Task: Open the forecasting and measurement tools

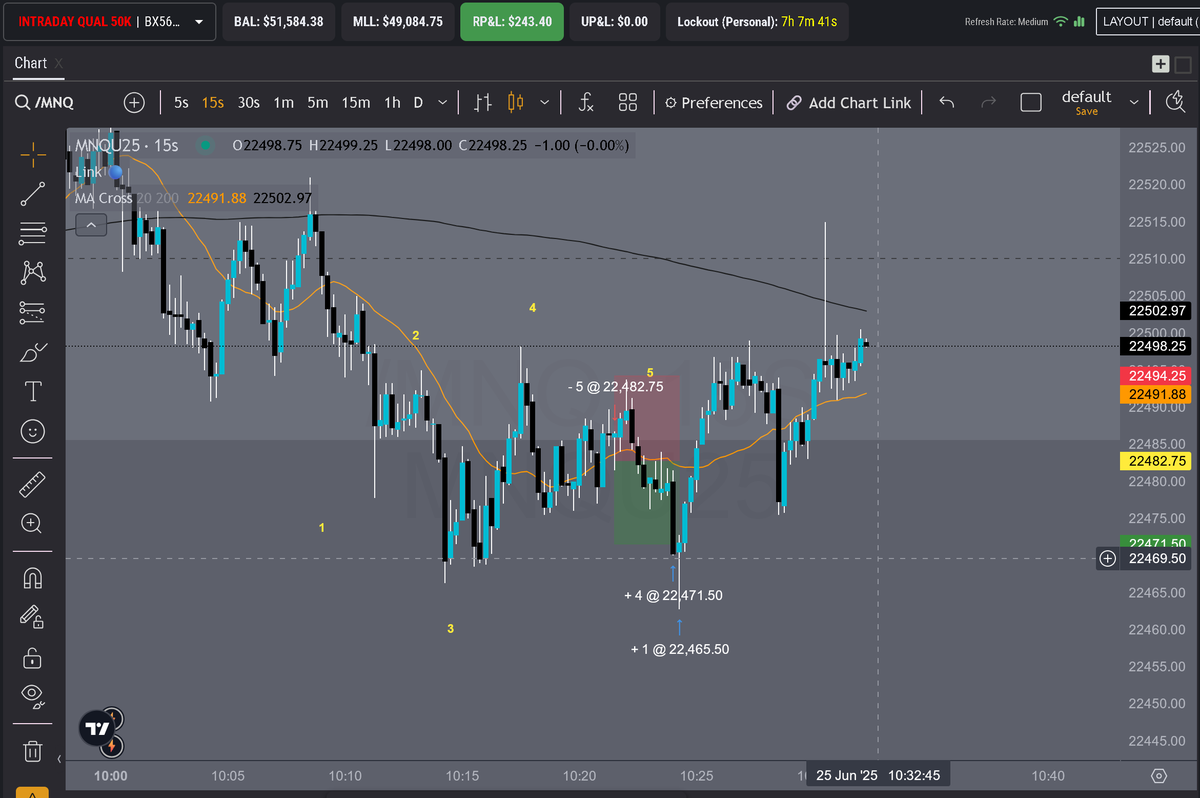Action: point(33,312)
